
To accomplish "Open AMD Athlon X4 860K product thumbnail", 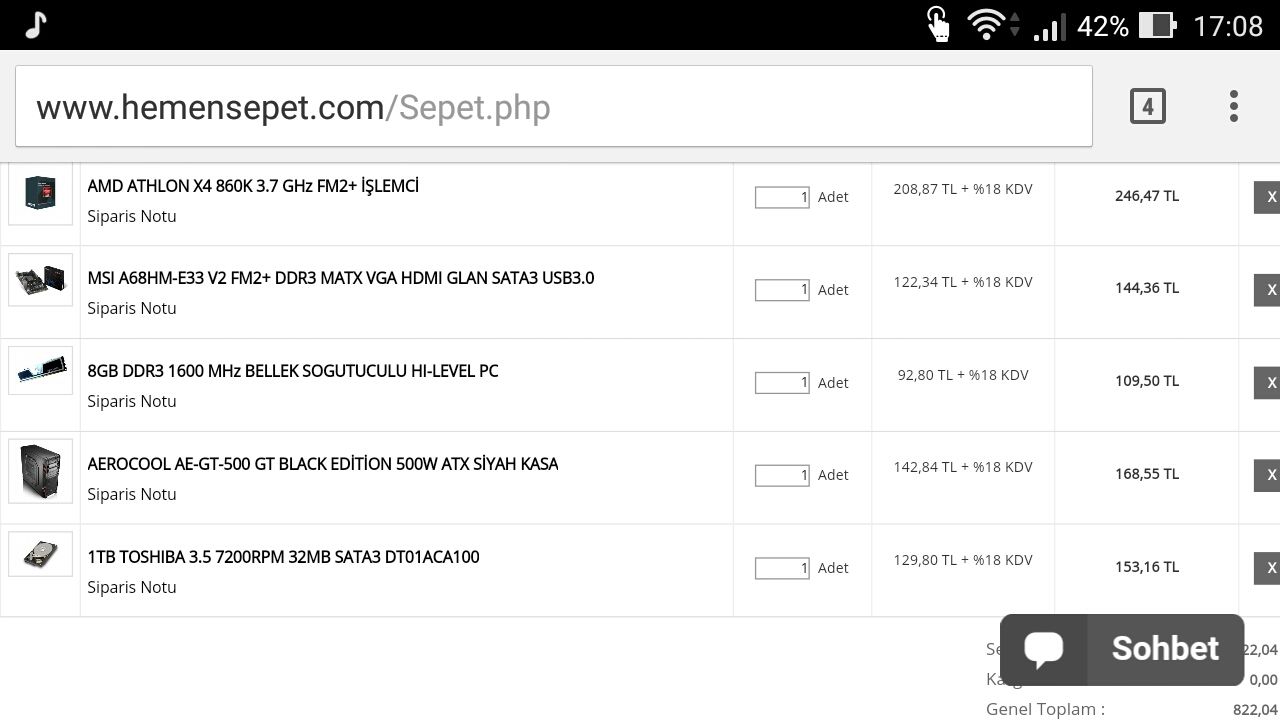I will [40, 193].
